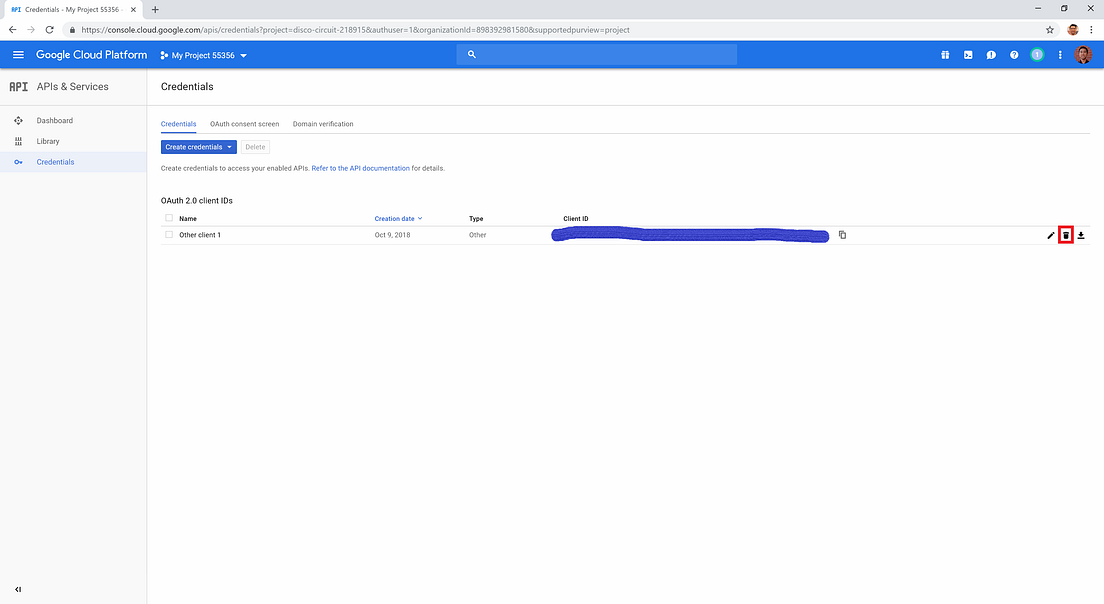Edit Other client 1 with pencil icon

pyautogui.click(x=1049, y=235)
